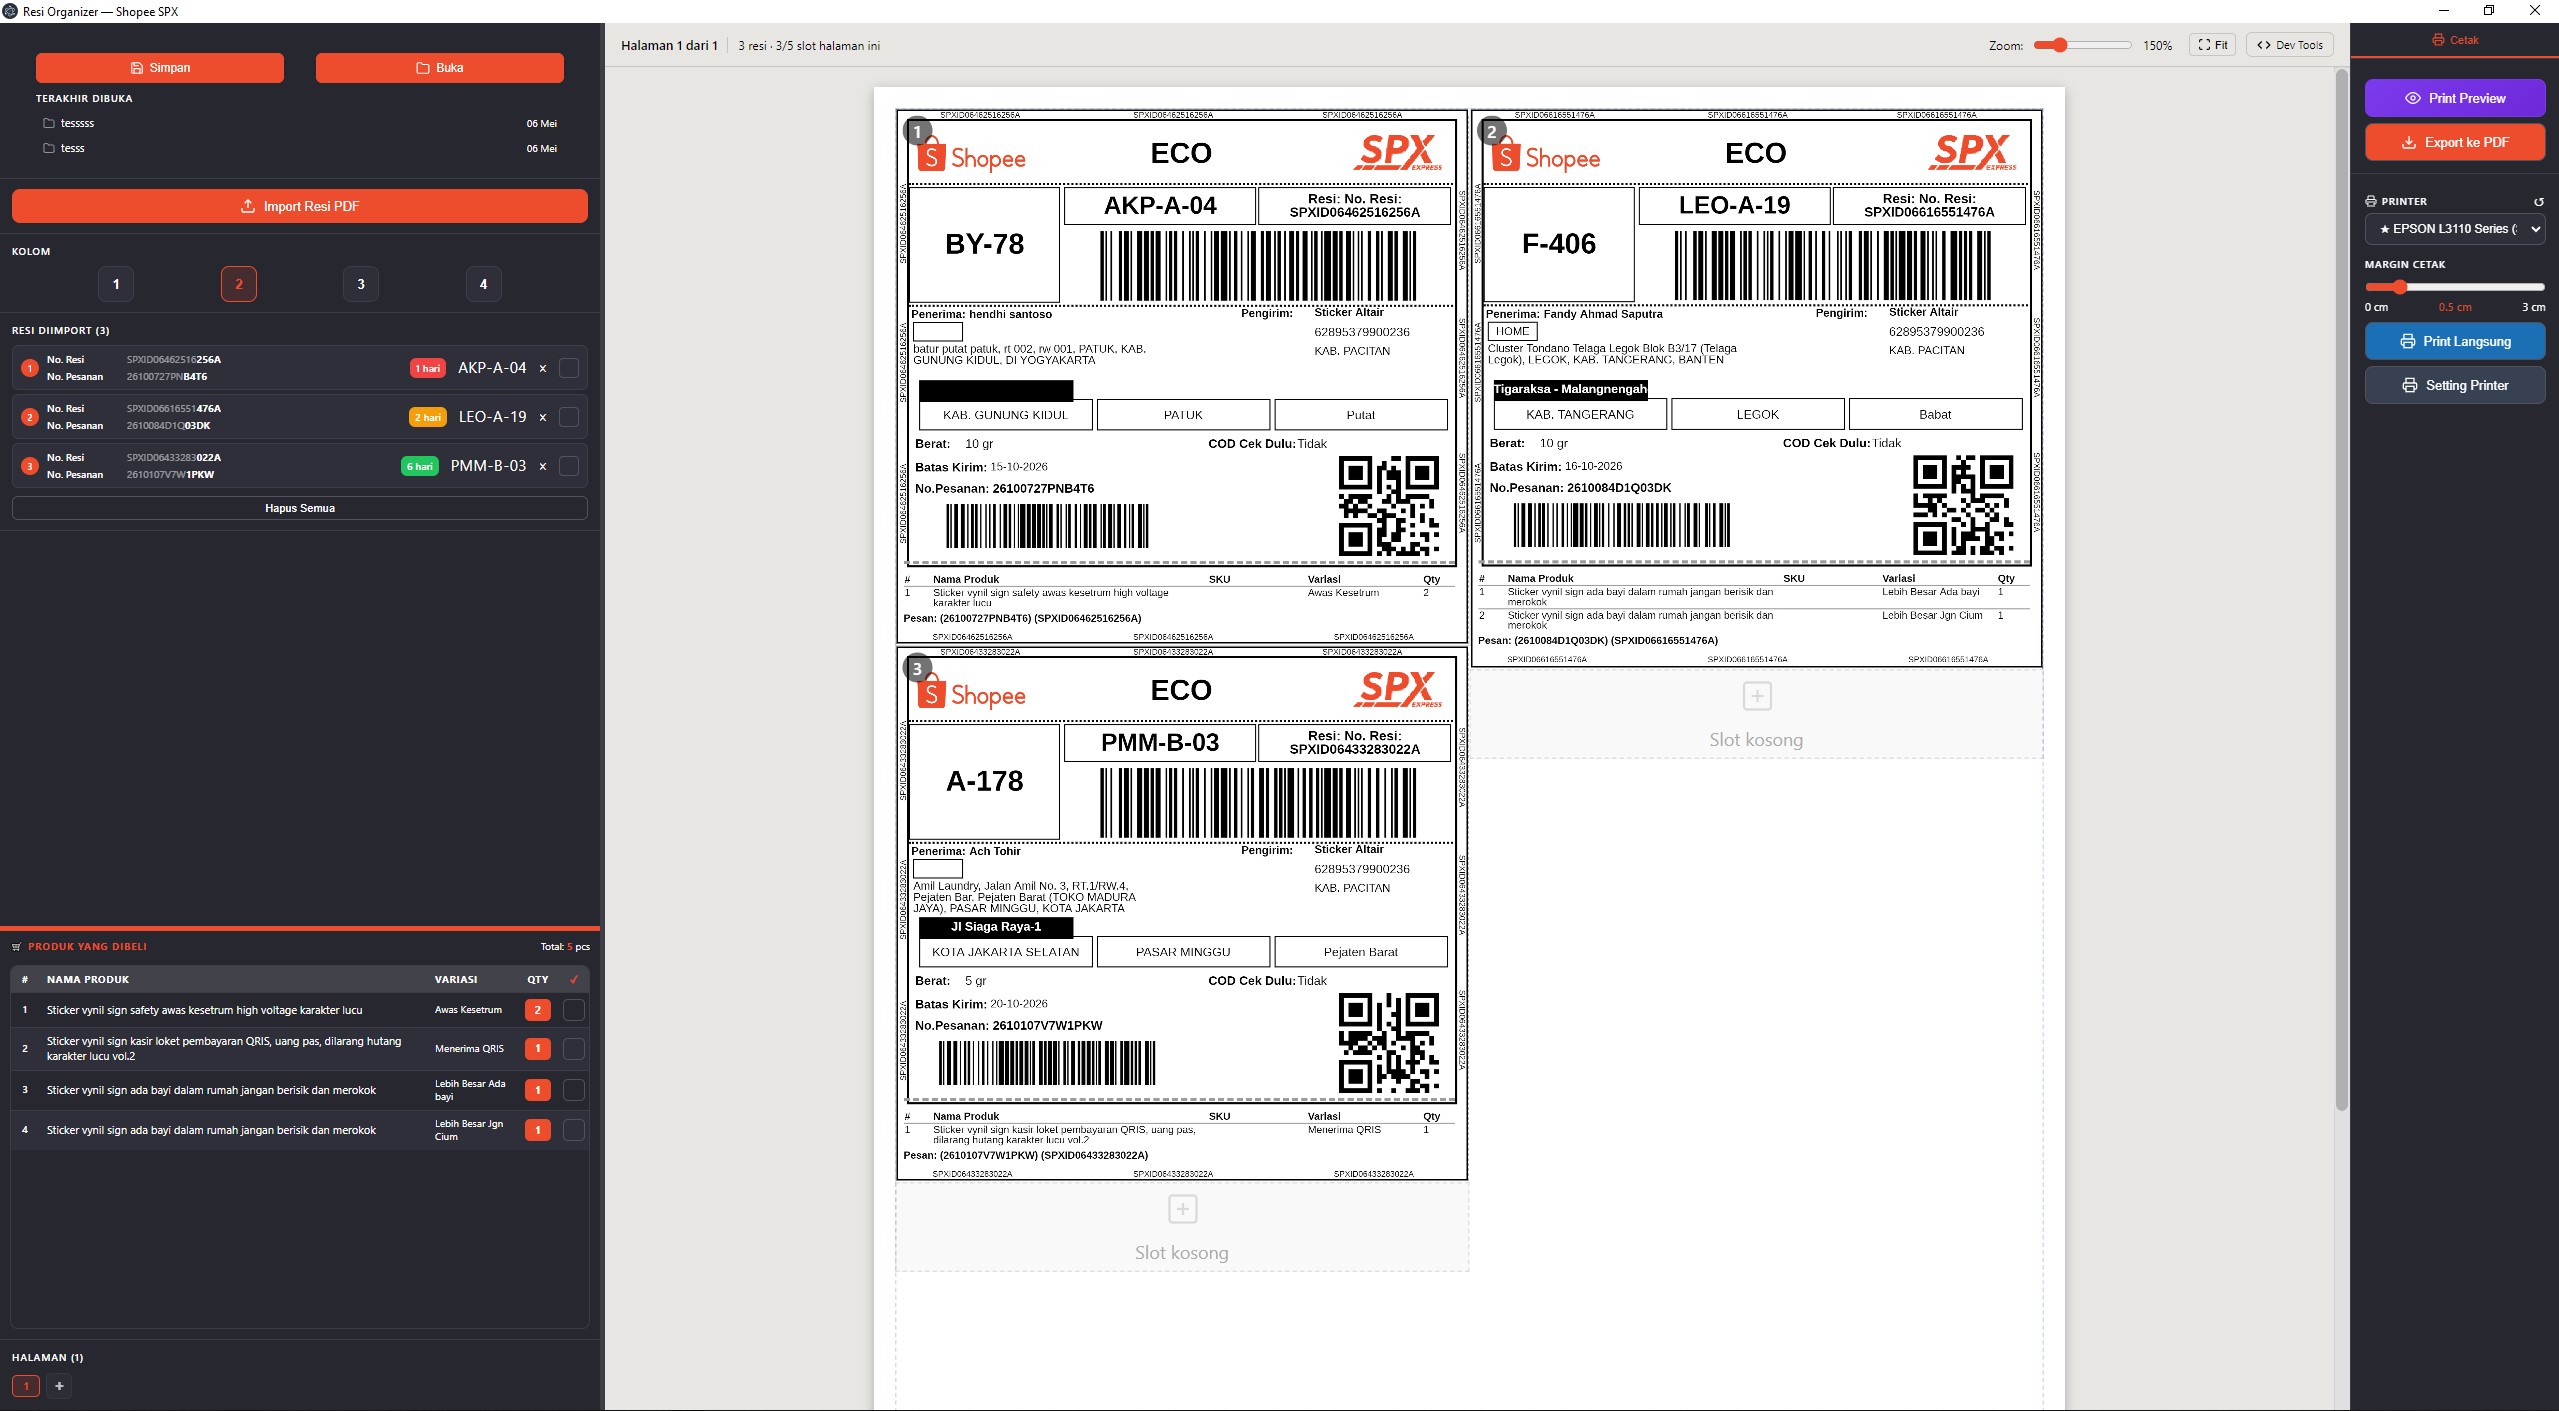This screenshot has height=1411, width=2559.
Task: Click Import Resi PDF
Action: [300, 206]
